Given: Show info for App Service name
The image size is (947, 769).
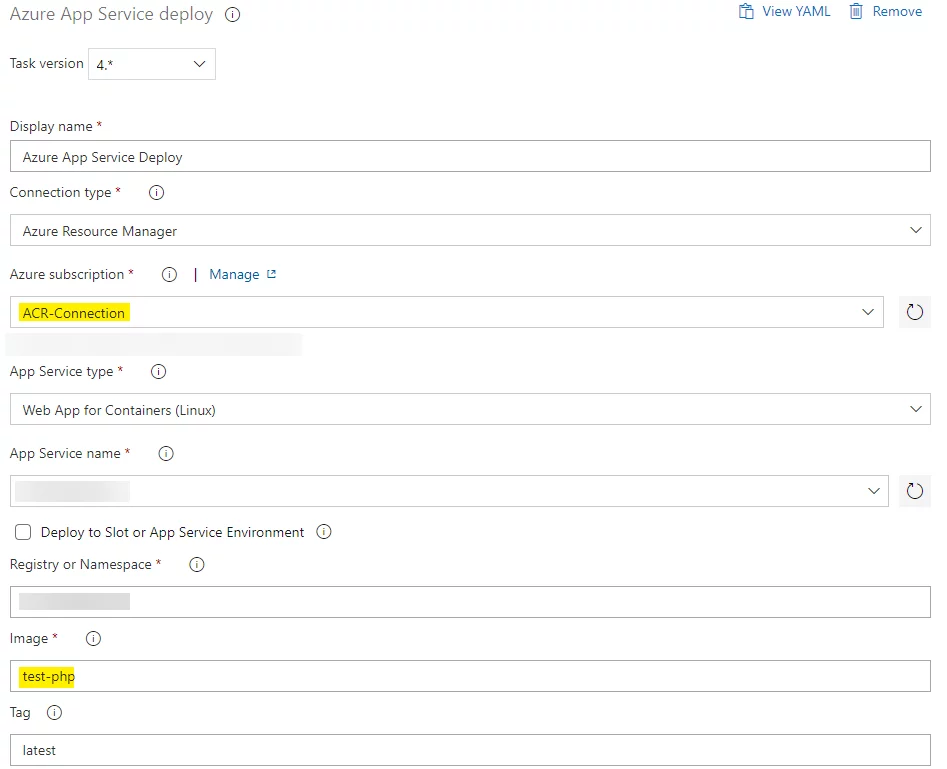Looking at the screenshot, I should pyautogui.click(x=166, y=454).
